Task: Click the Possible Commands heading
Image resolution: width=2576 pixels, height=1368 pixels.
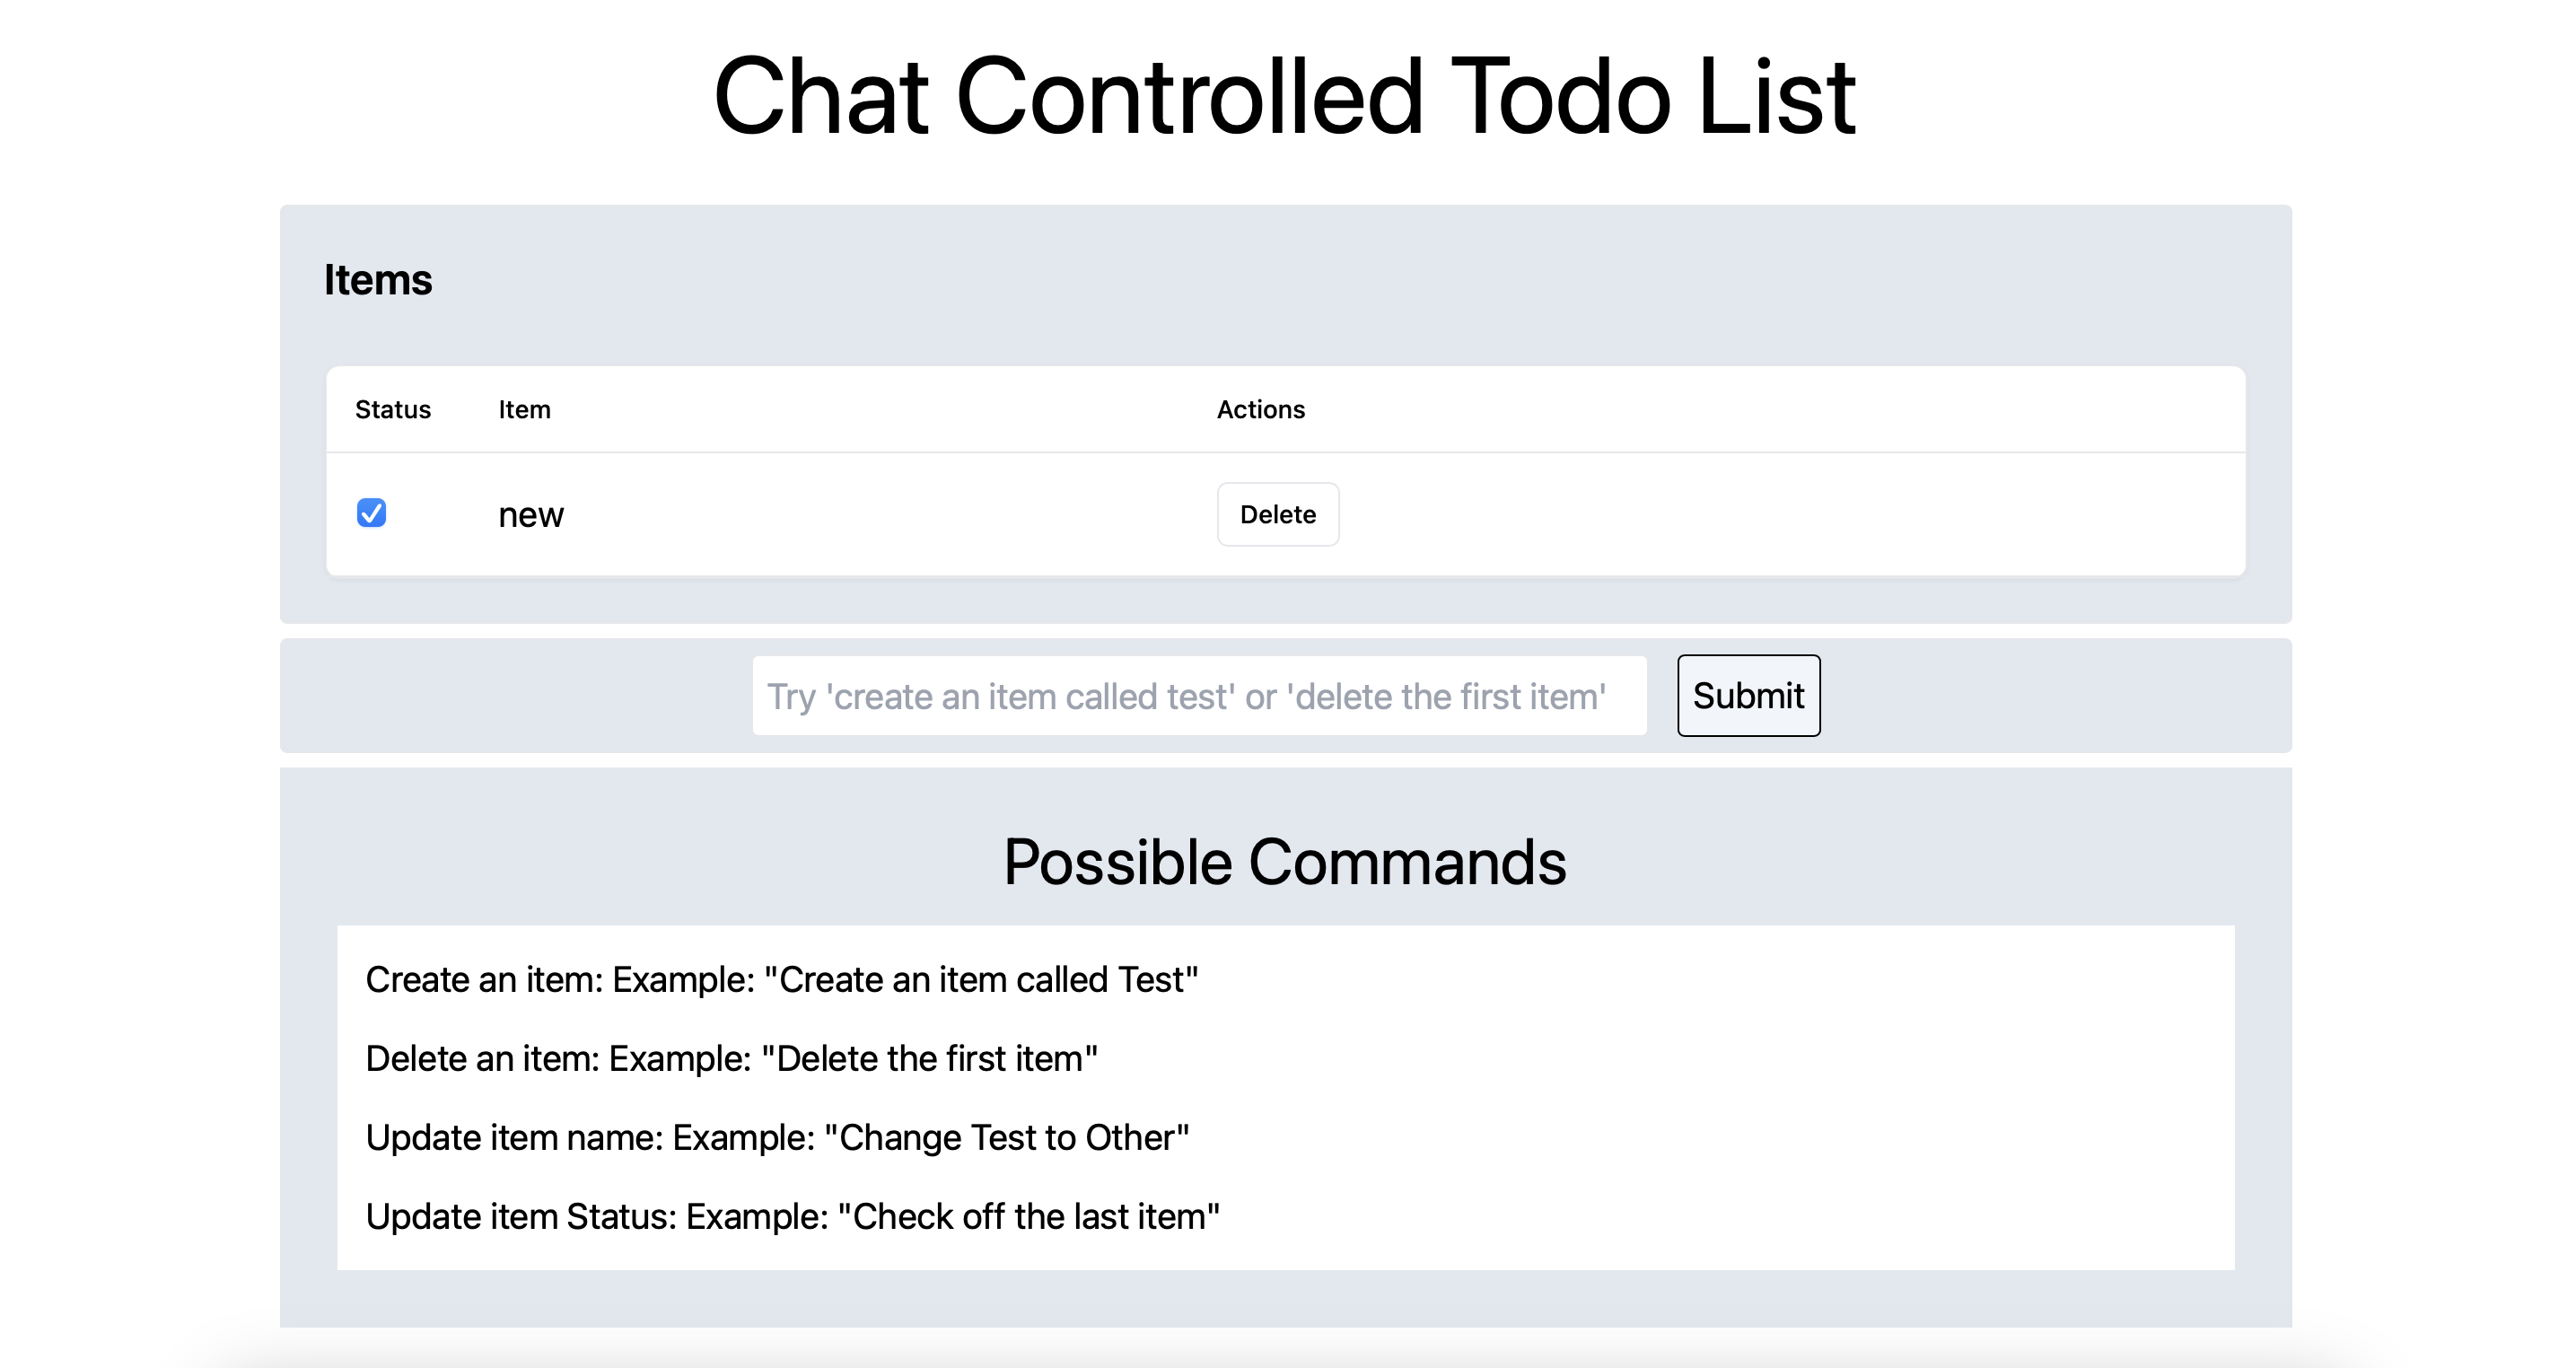Action: click(1285, 862)
